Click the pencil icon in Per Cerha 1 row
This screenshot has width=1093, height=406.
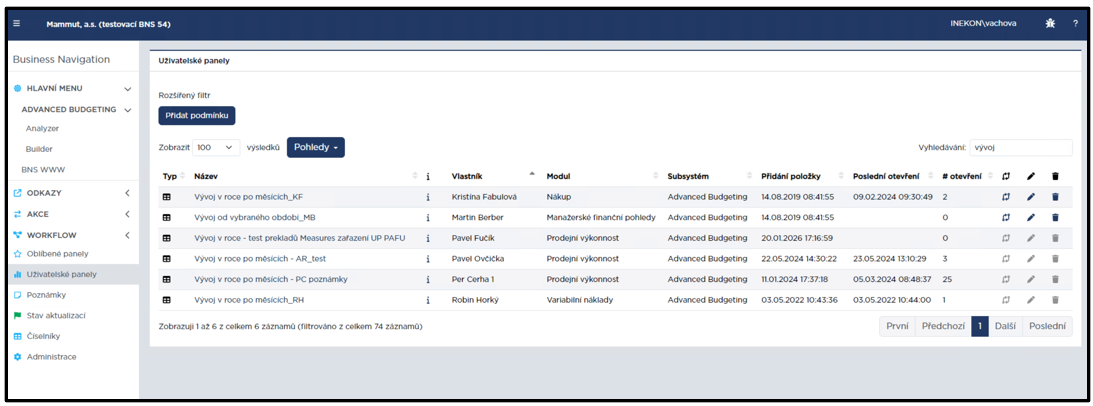tap(1031, 279)
